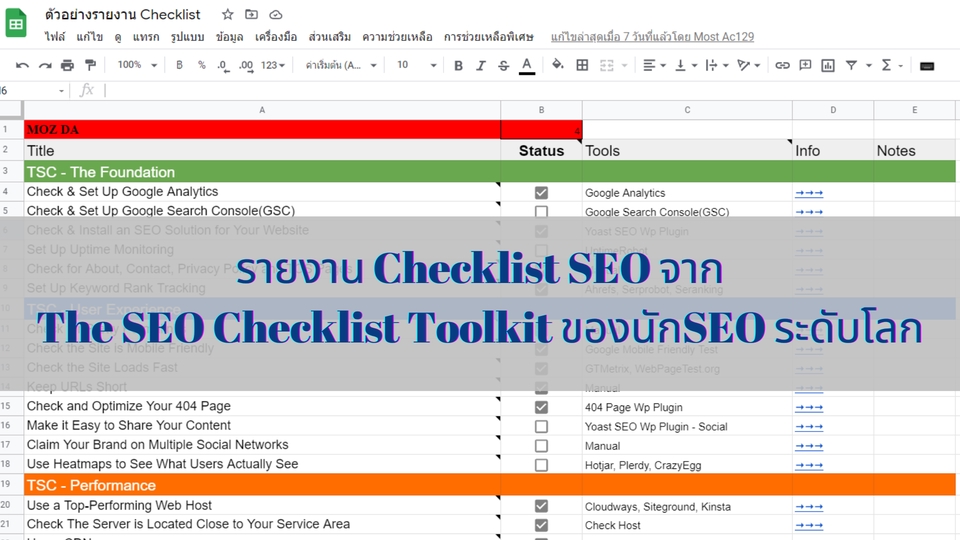Image resolution: width=960 pixels, height=540 pixels.
Task: Star the document
Action: point(228,14)
